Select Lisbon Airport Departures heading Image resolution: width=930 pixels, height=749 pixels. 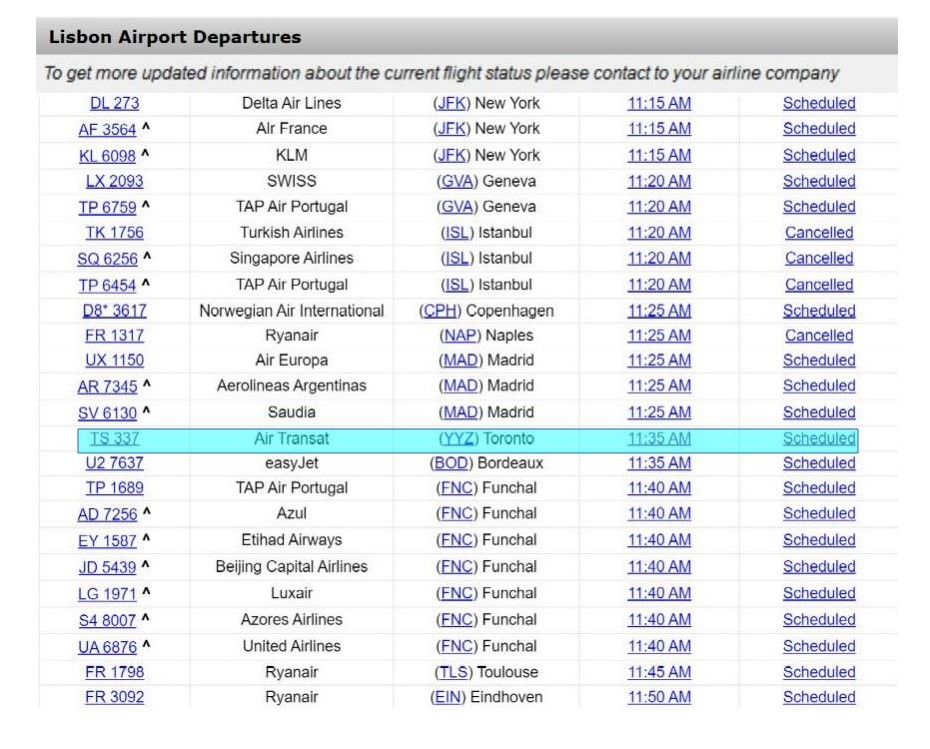(x=175, y=37)
